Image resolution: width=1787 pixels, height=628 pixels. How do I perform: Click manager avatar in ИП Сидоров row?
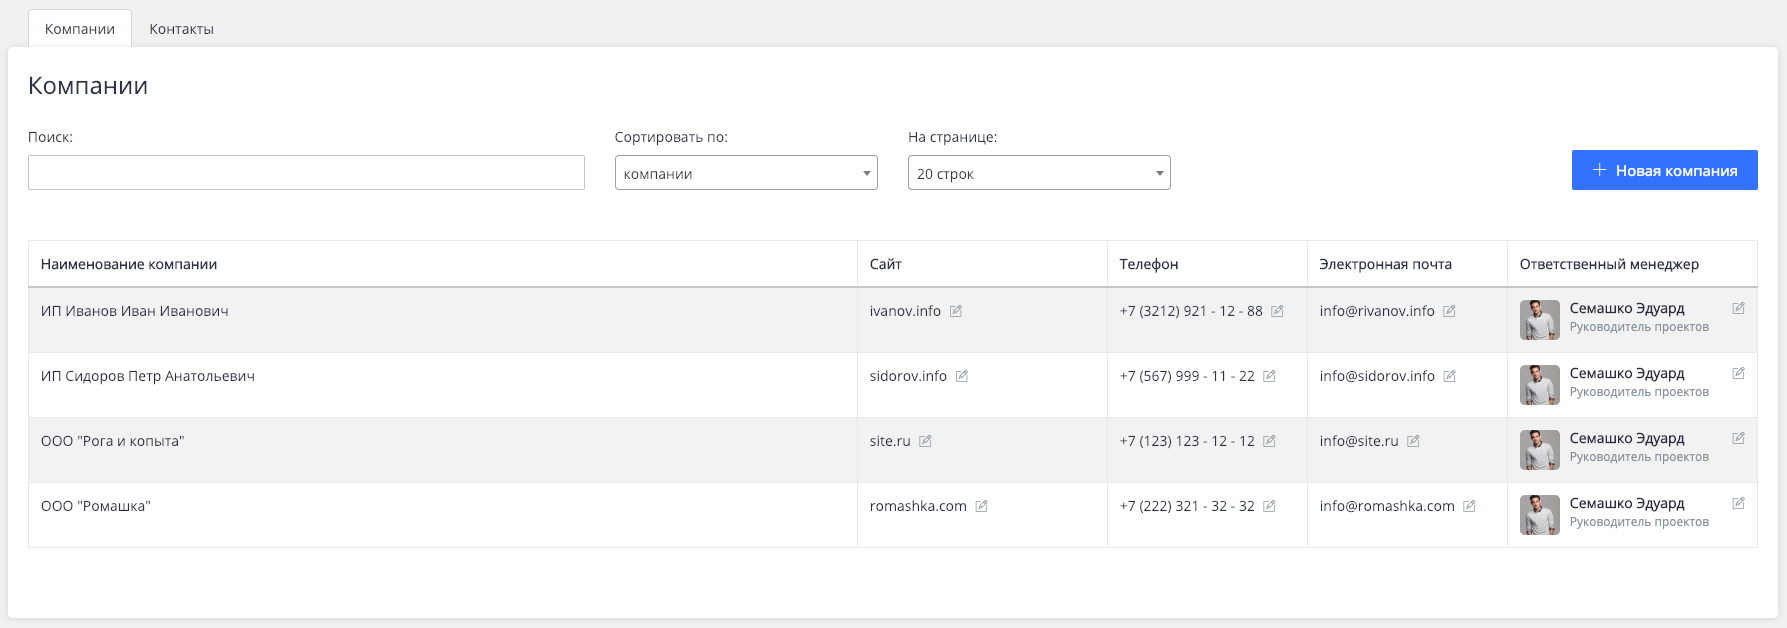pos(1539,385)
